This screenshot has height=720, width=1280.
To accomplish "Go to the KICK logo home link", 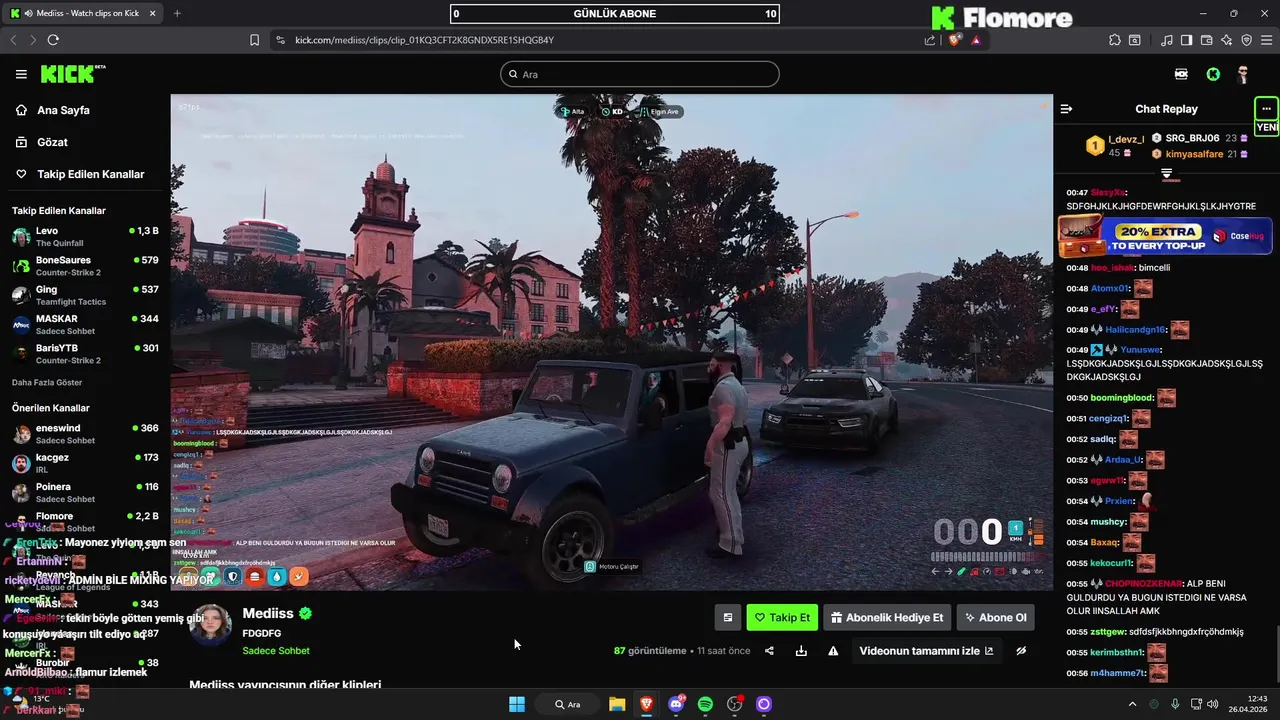I will [x=73, y=74].
